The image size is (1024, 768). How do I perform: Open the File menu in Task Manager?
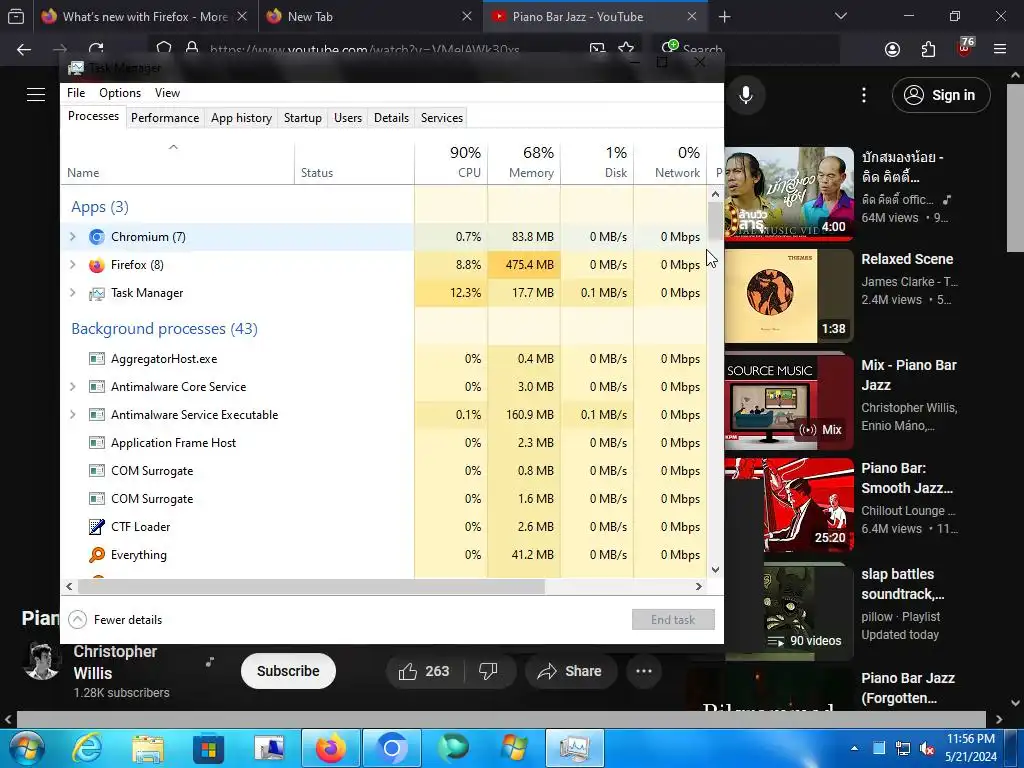(76, 93)
